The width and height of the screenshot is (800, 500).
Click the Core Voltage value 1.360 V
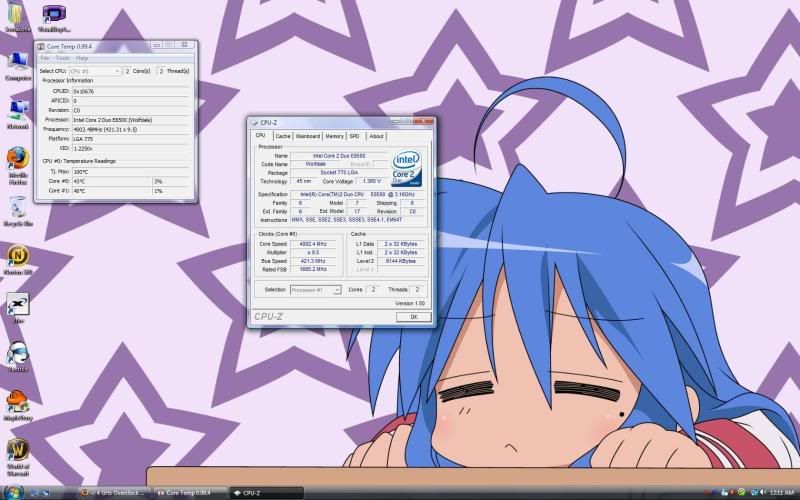pos(372,181)
